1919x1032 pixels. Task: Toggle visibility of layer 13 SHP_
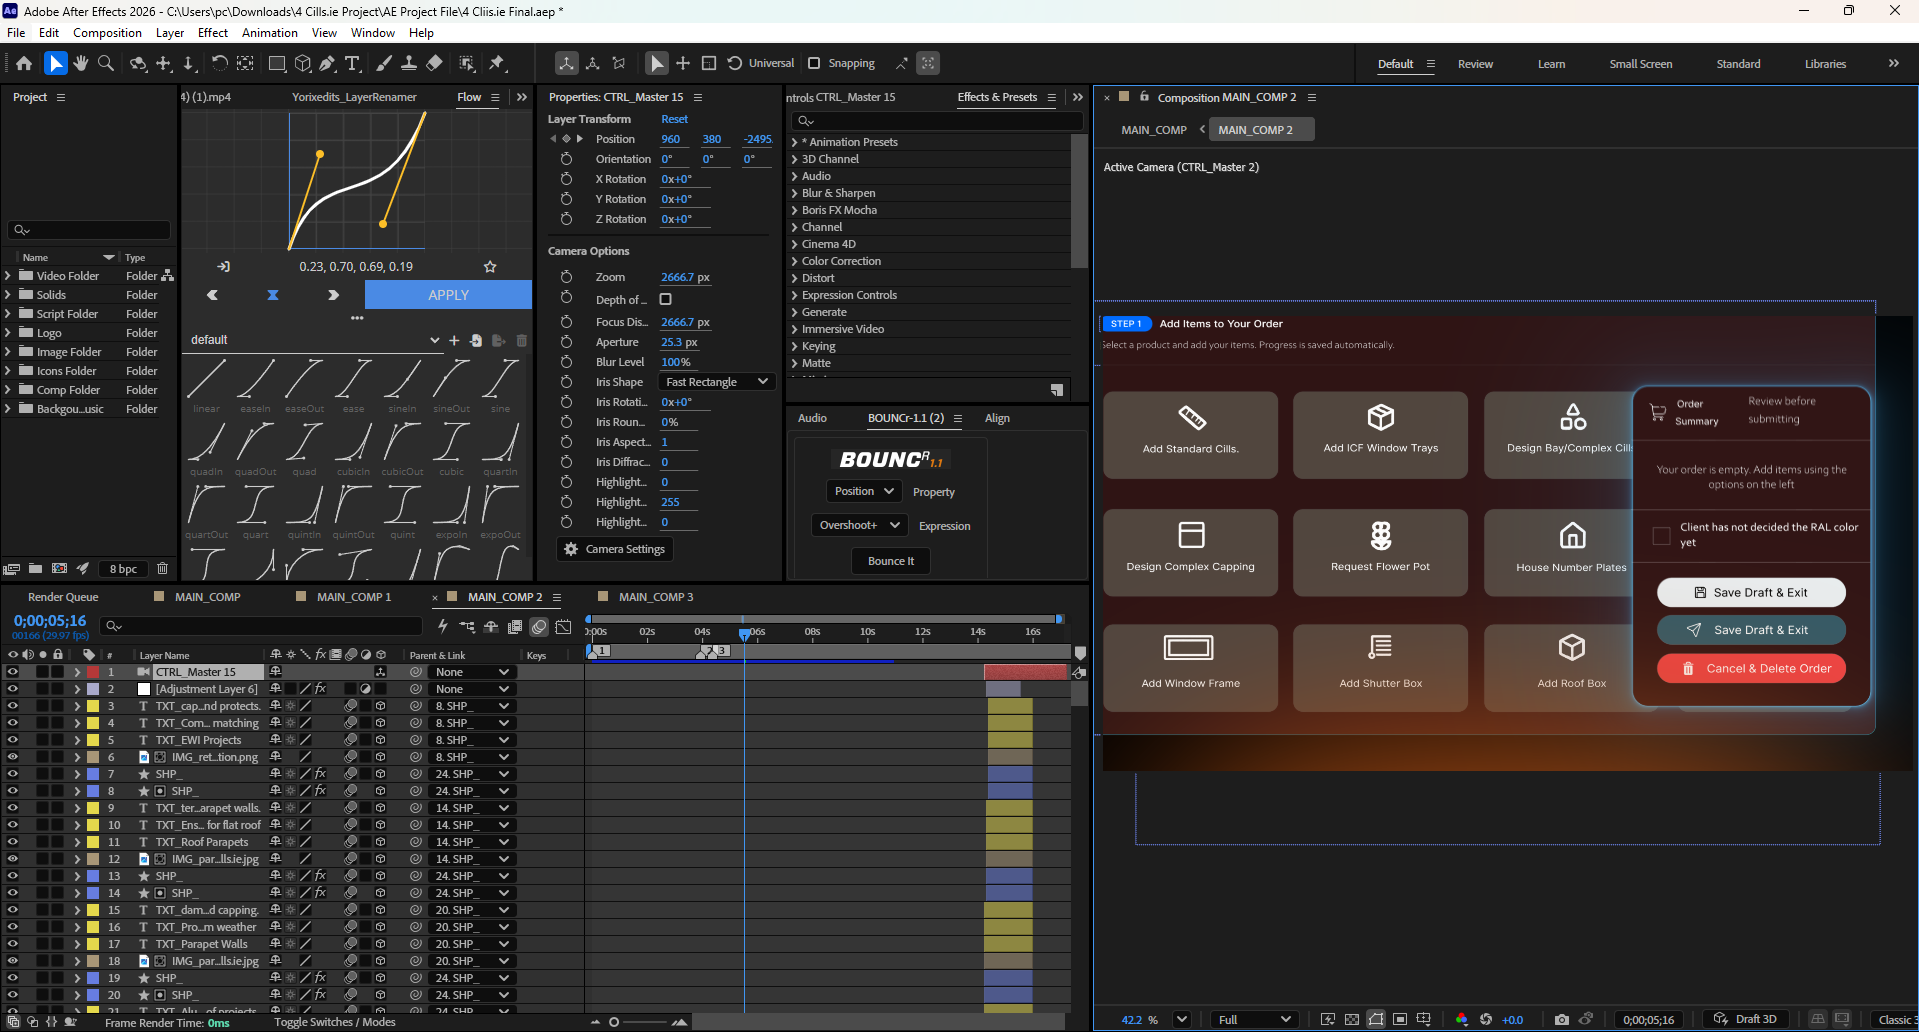tap(12, 876)
